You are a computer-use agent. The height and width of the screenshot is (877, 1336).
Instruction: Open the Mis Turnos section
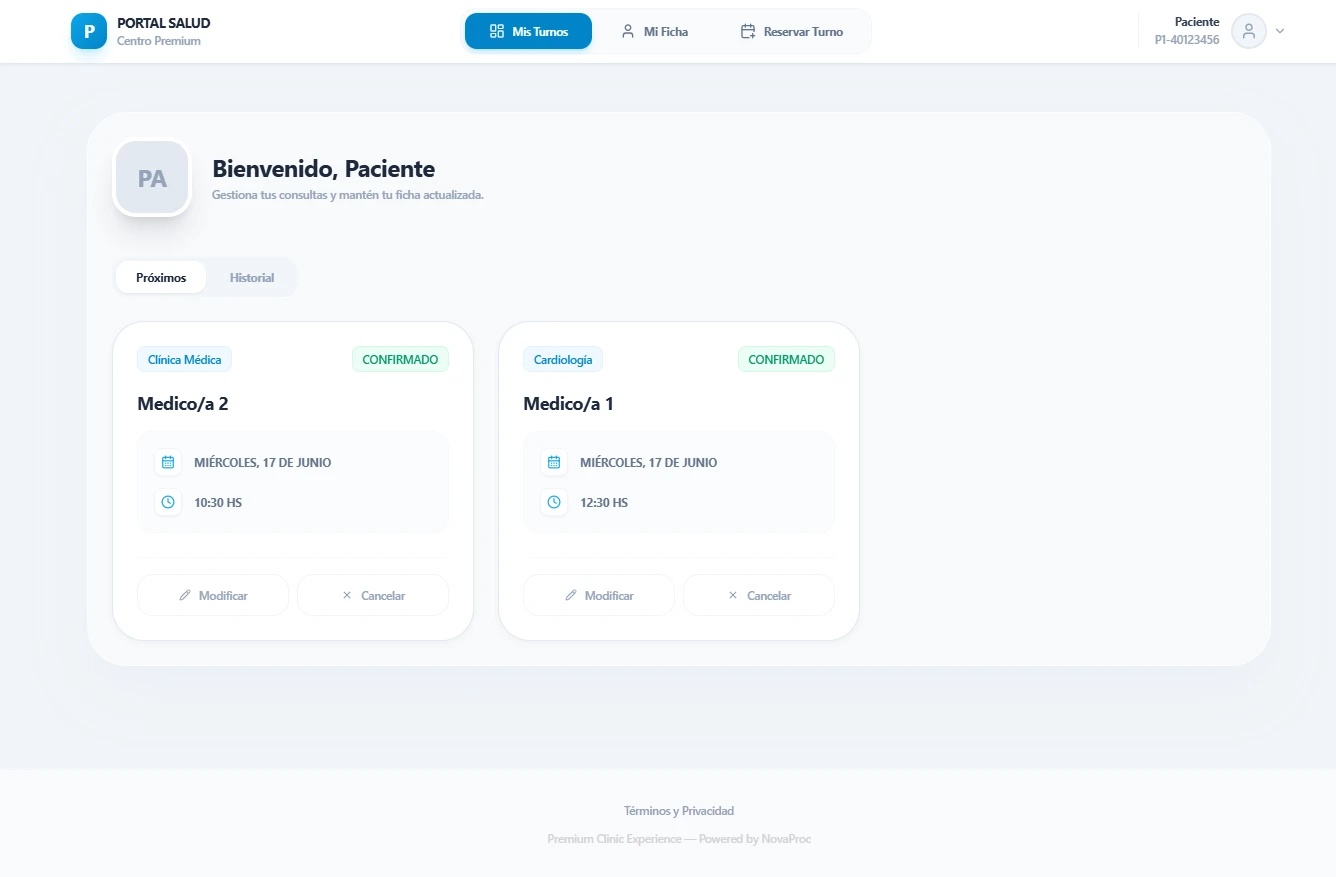pyautogui.click(x=528, y=31)
